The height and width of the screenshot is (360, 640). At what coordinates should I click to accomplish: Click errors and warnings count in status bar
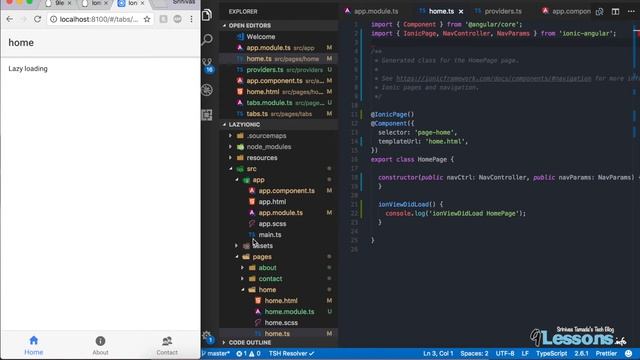[x=248, y=353]
